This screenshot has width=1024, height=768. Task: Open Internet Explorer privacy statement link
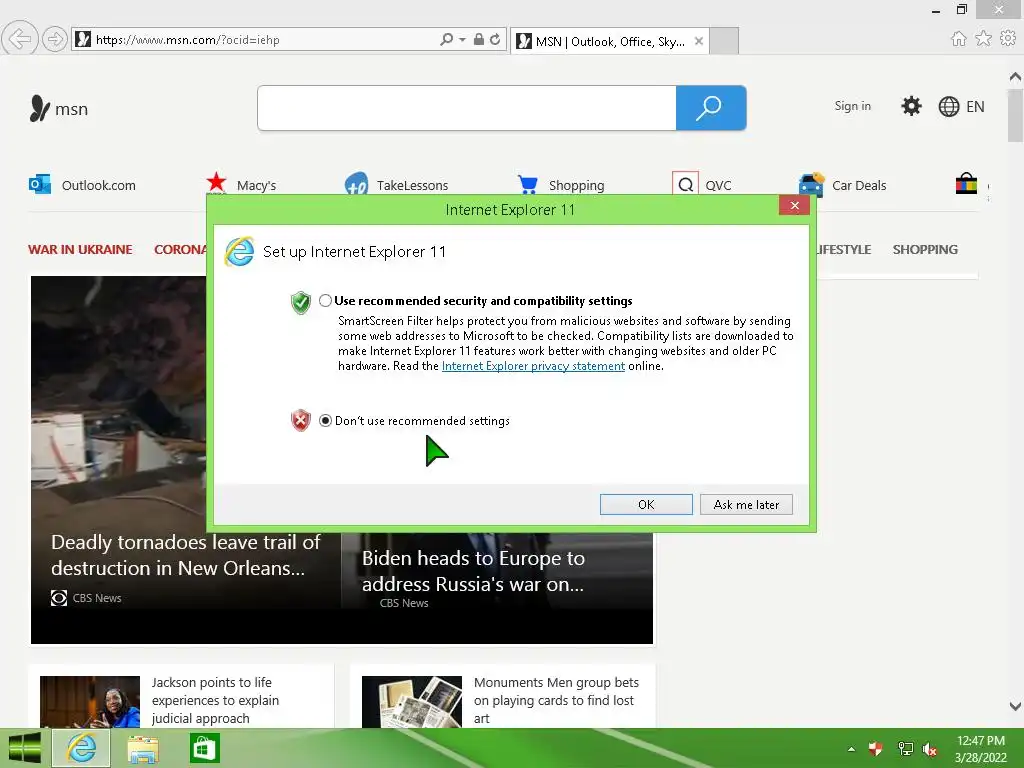tap(533, 366)
